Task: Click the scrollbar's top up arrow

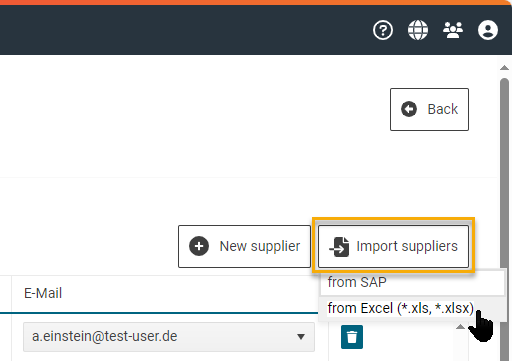Action: tap(504, 68)
